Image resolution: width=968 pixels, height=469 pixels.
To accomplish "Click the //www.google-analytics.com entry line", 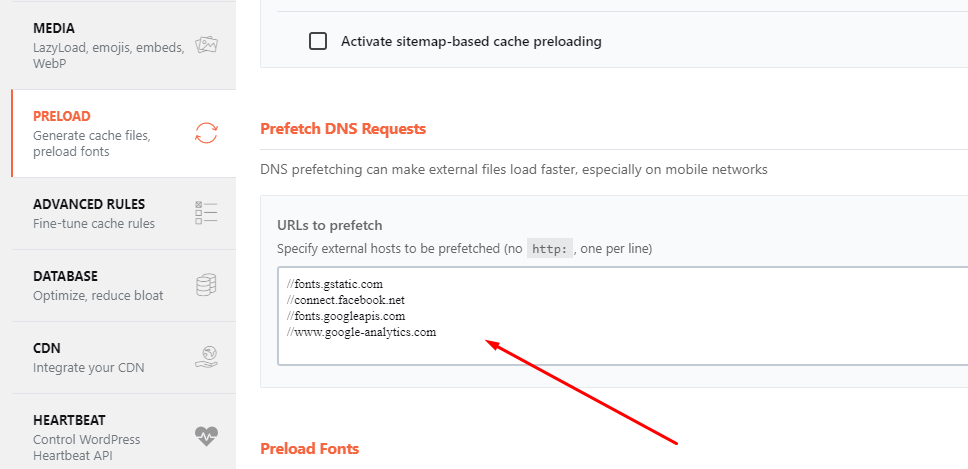I will click(x=361, y=332).
